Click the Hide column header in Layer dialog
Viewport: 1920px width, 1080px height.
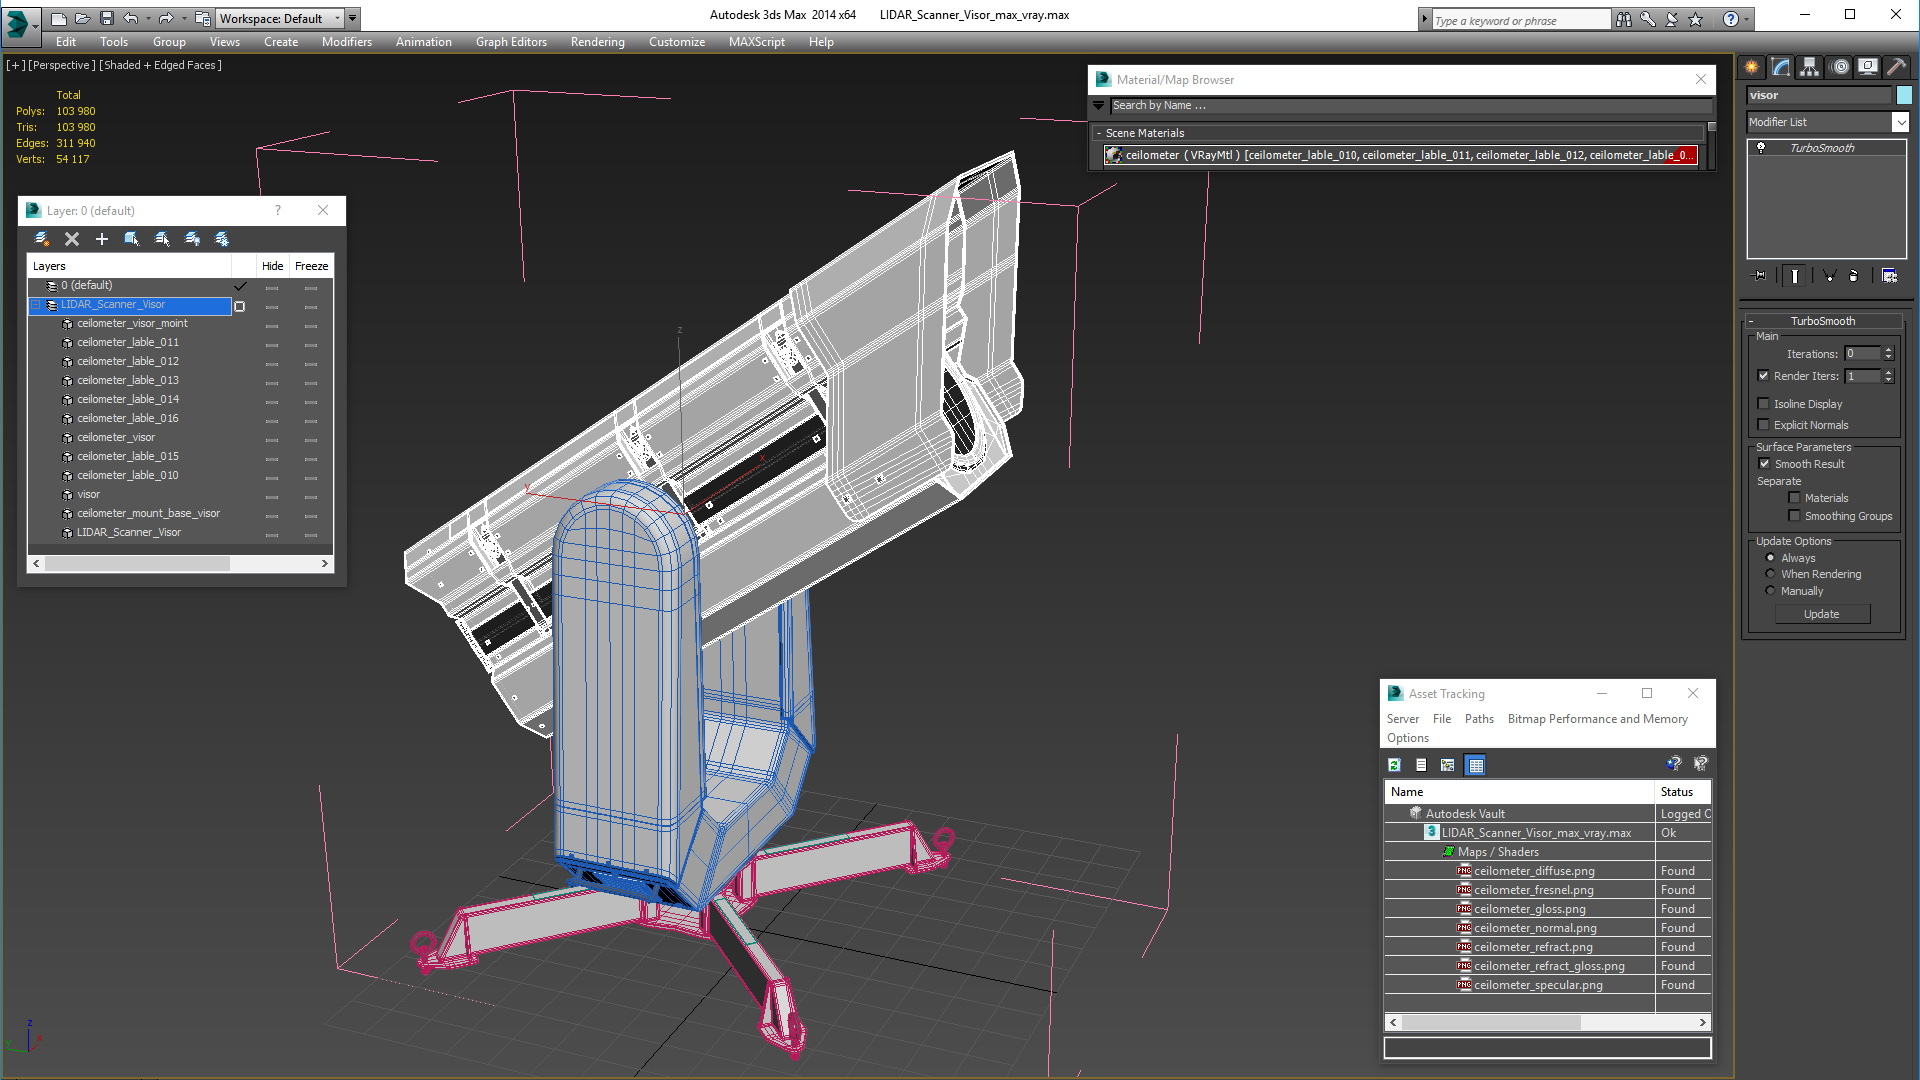click(272, 266)
